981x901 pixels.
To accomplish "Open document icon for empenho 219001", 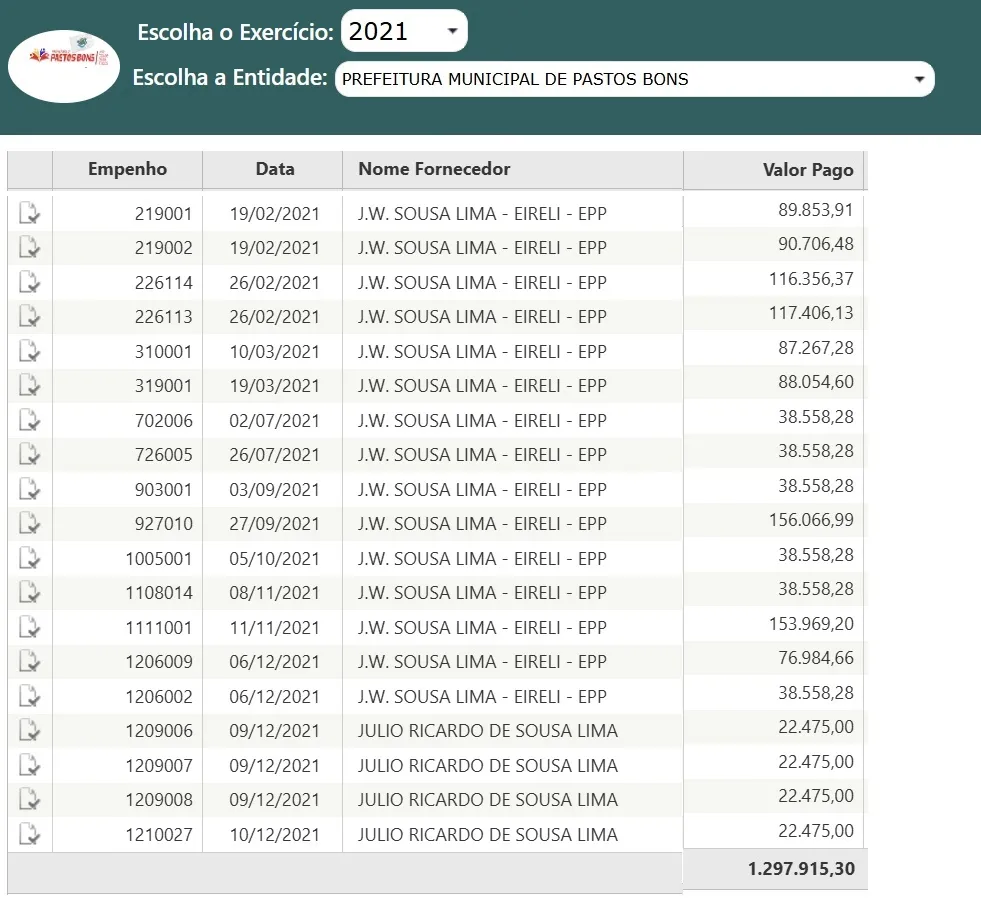I will pyautogui.click(x=30, y=213).
